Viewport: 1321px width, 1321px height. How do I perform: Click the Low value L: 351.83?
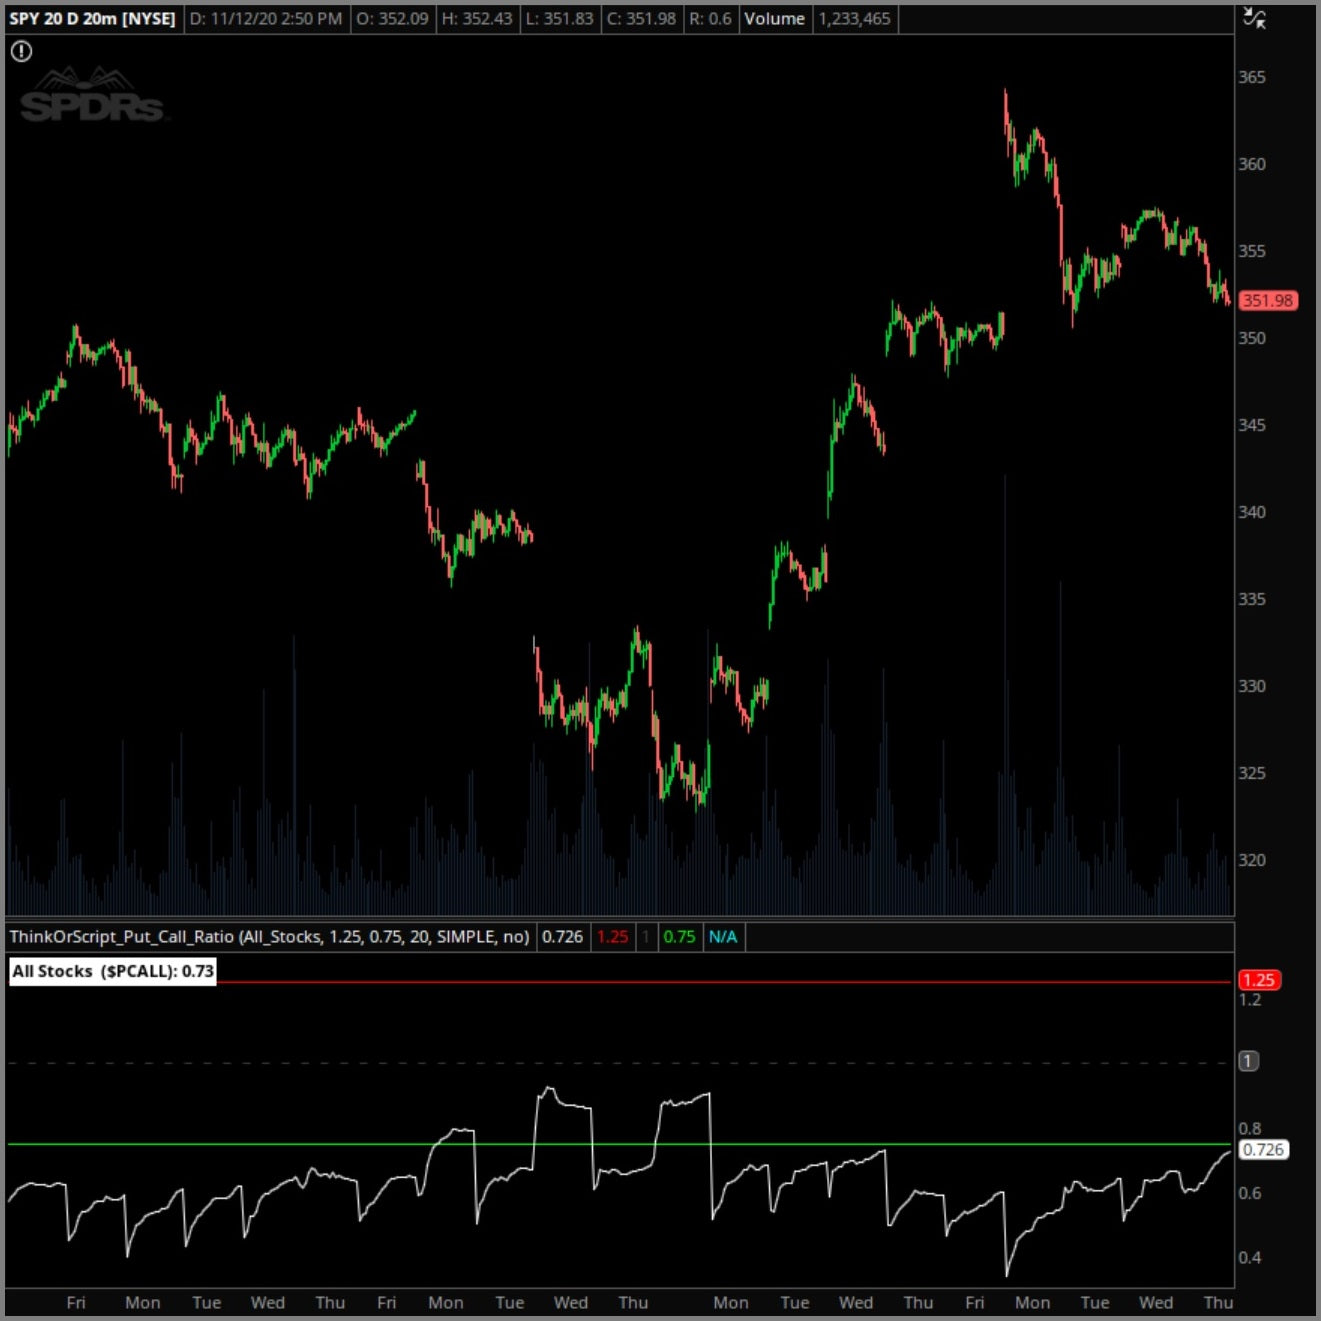560,19
